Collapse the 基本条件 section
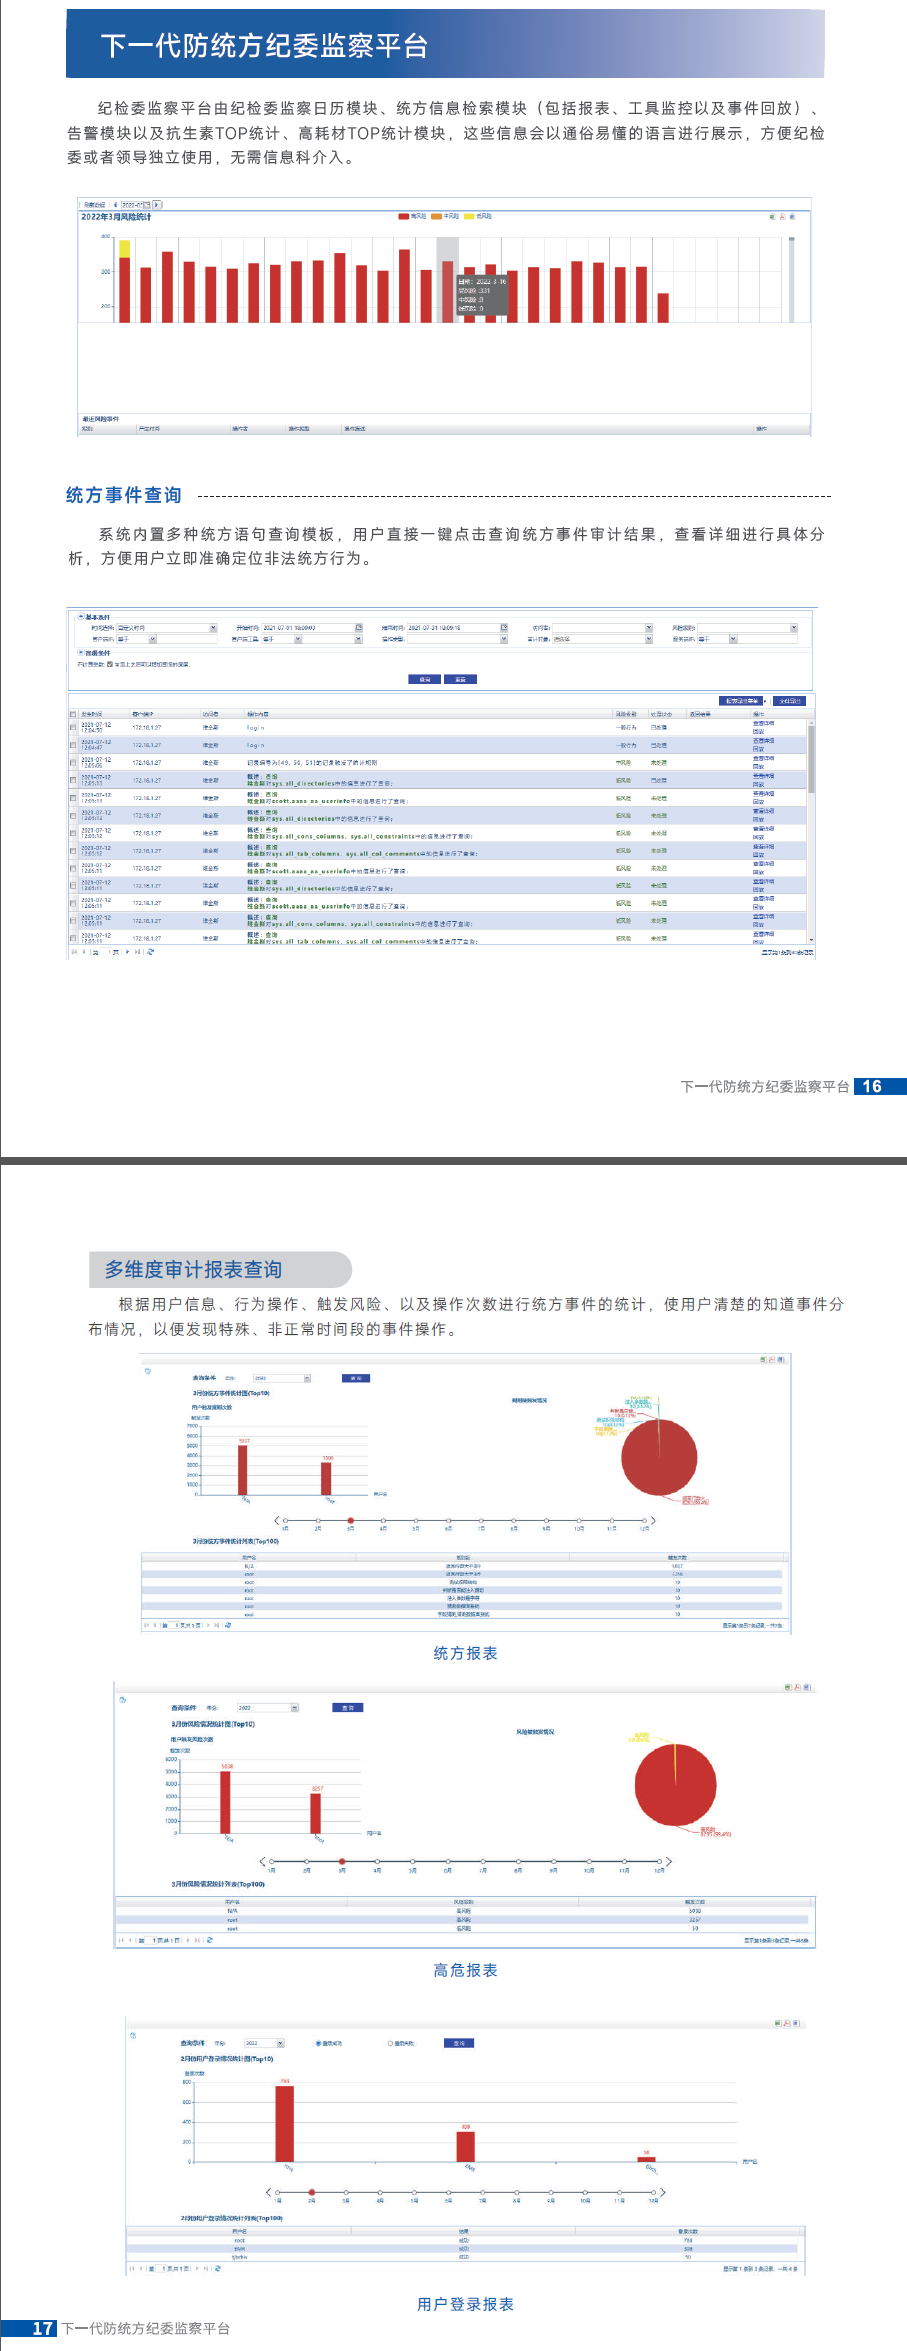 [x=81, y=617]
